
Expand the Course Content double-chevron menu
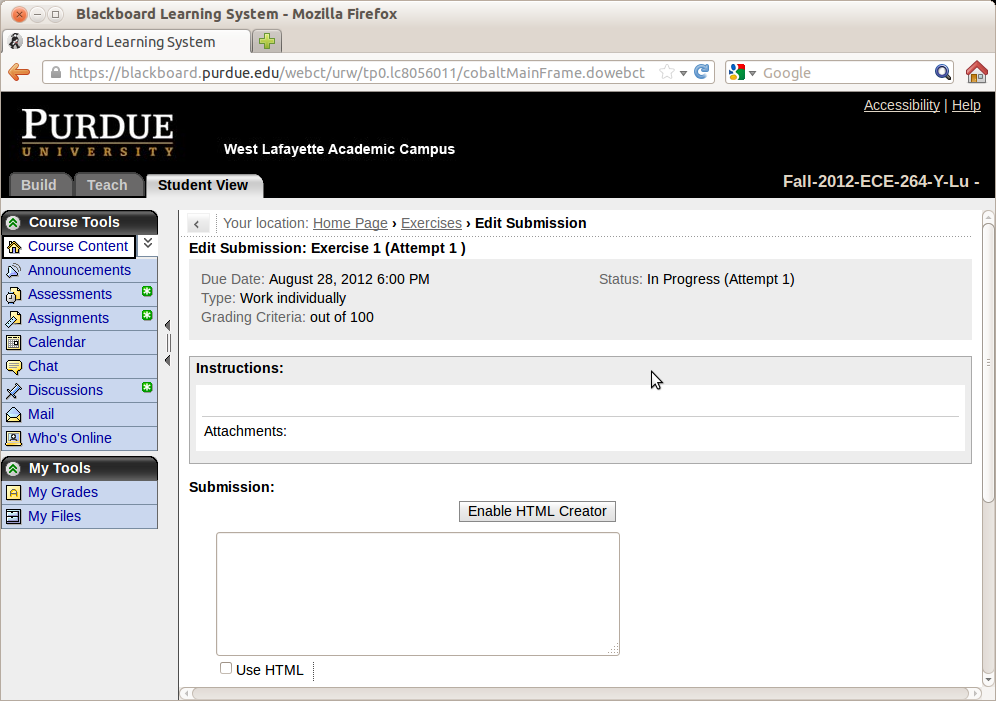147,244
